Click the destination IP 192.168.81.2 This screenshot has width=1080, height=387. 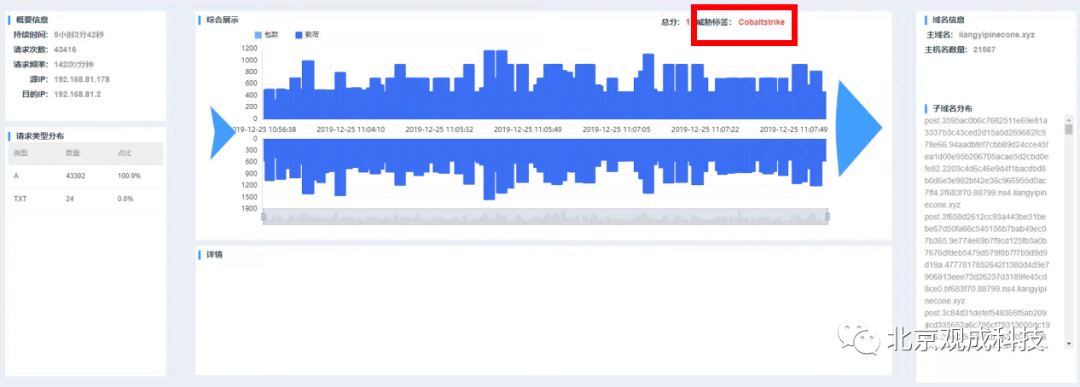point(77,94)
